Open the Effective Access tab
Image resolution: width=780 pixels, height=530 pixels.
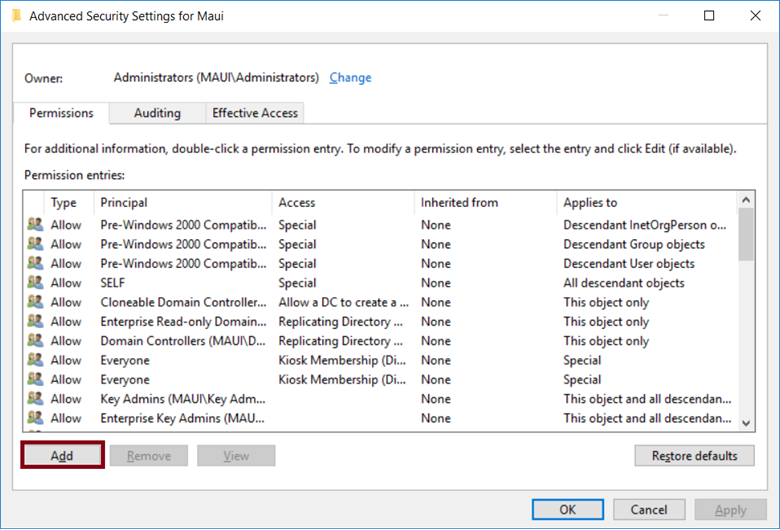point(255,113)
